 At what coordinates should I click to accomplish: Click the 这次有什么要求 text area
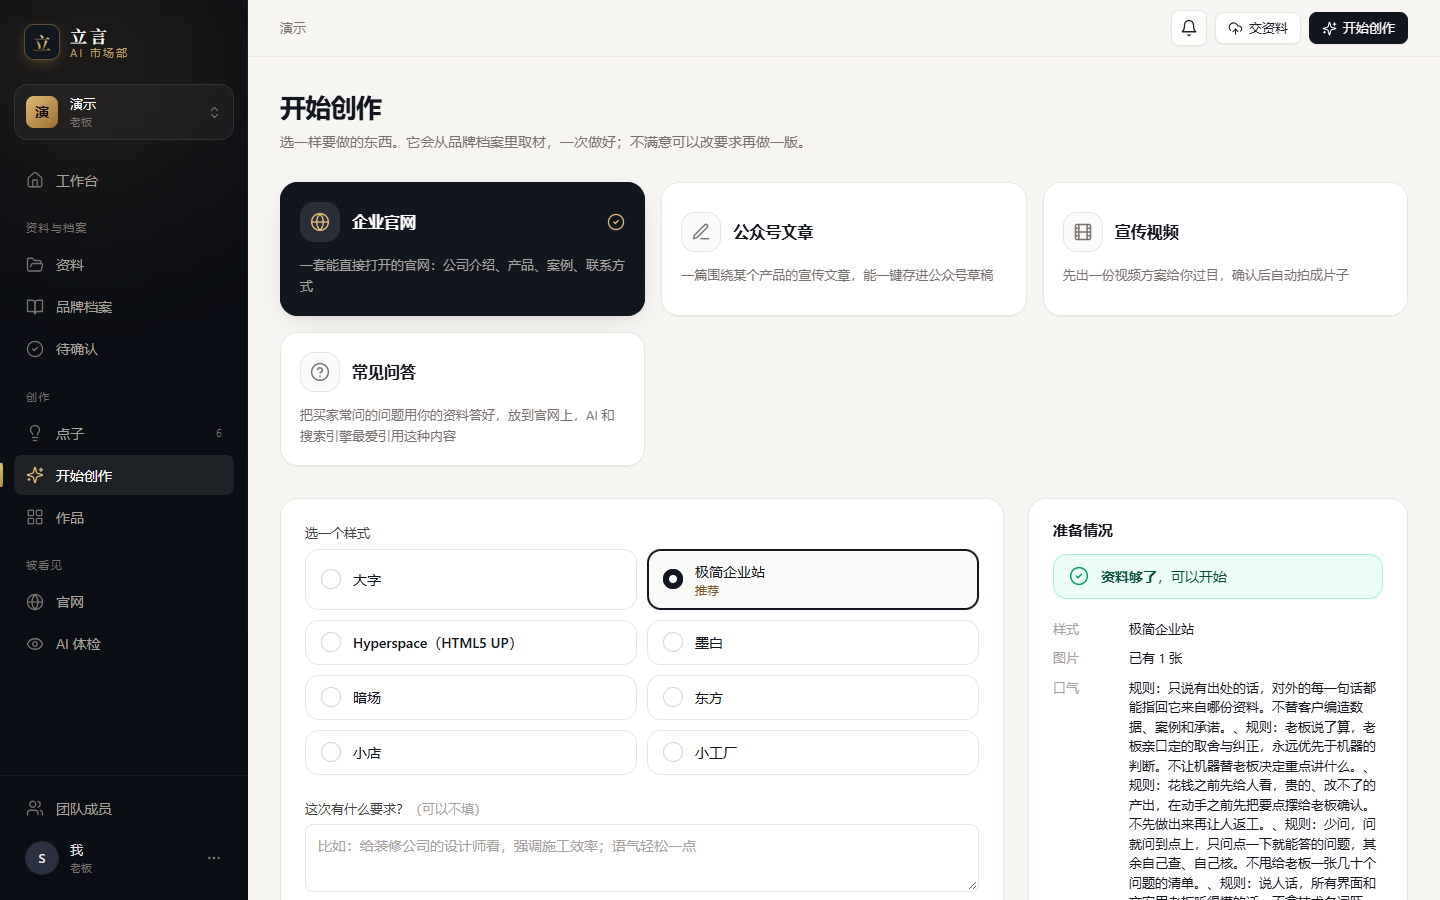[x=641, y=858]
